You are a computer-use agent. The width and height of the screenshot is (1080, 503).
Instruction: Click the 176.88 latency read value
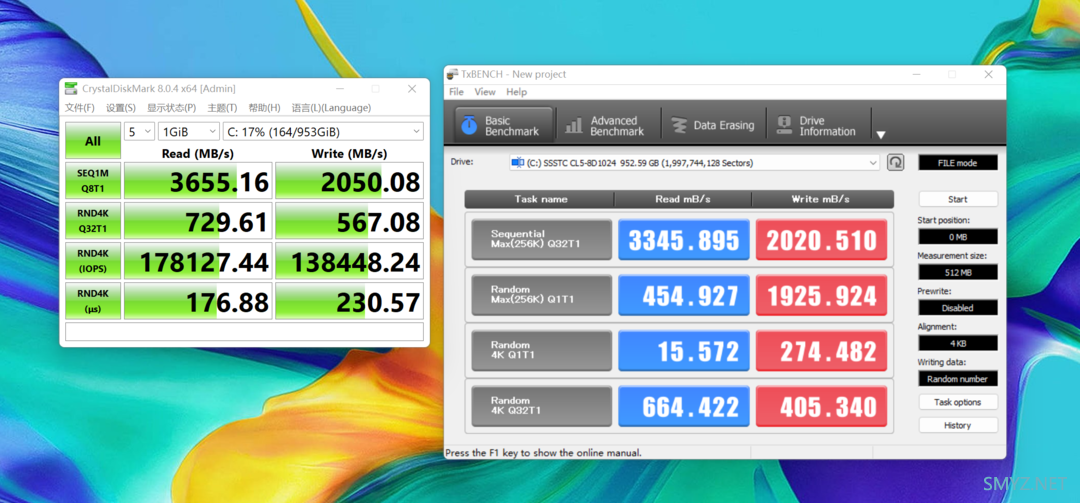198,300
